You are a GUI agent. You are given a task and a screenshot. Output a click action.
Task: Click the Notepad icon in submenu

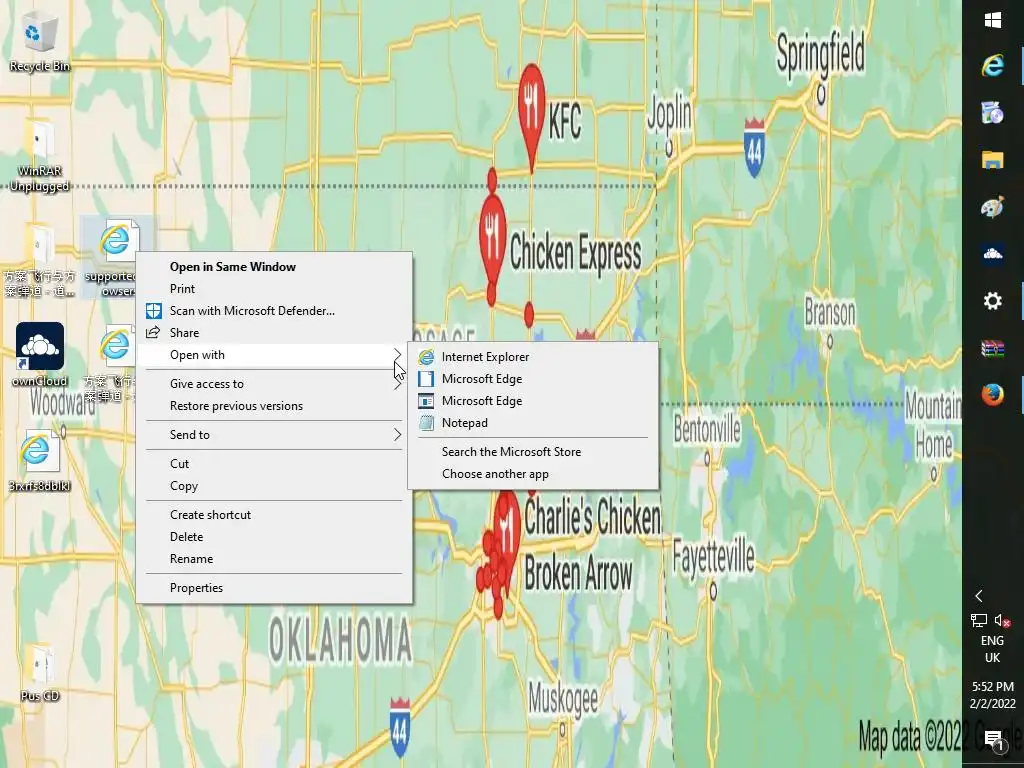click(426, 423)
